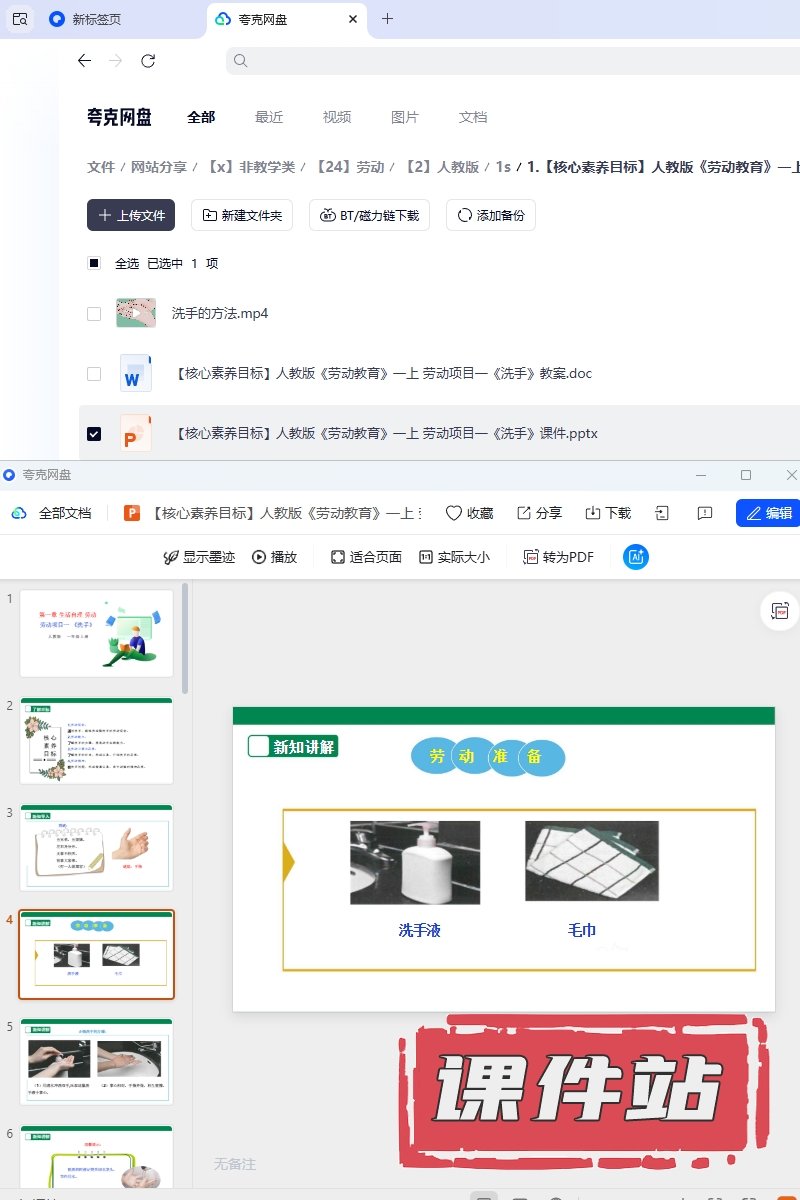Check the box for 教案.doc file
The height and width of the screenshot is (1200, 800).
click(x=94, y=374)
